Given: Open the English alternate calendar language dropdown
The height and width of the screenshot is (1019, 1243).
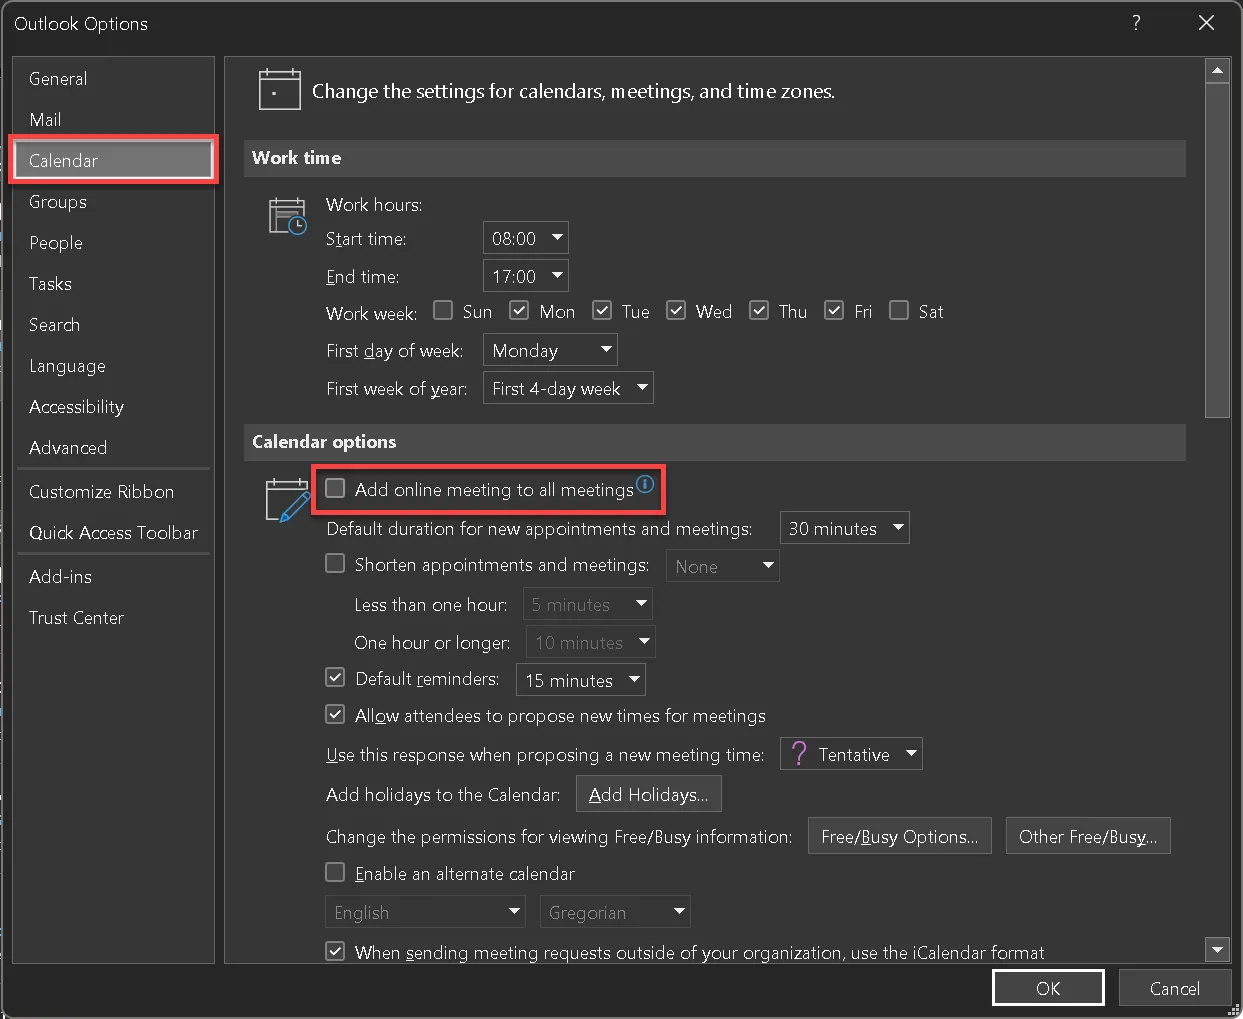Looking at the screenshot, I should [x=425, y=912].
